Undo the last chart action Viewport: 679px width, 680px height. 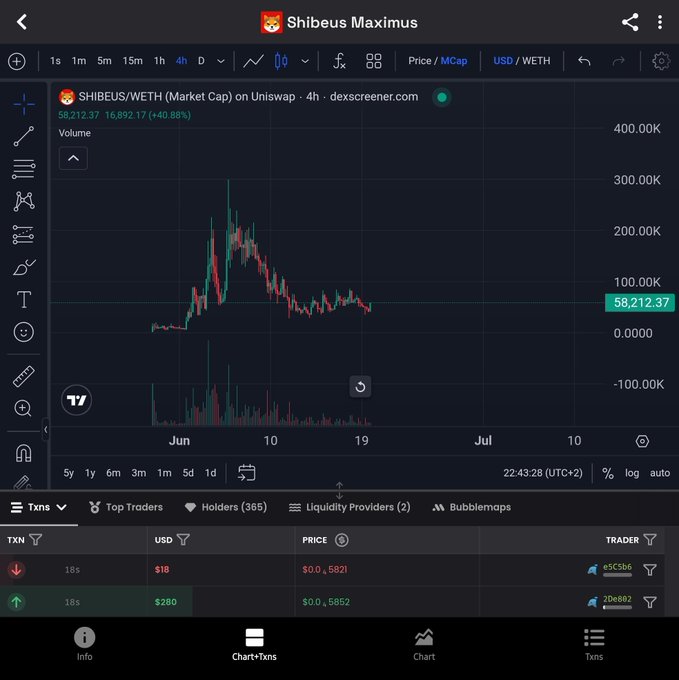coord(584,61)
